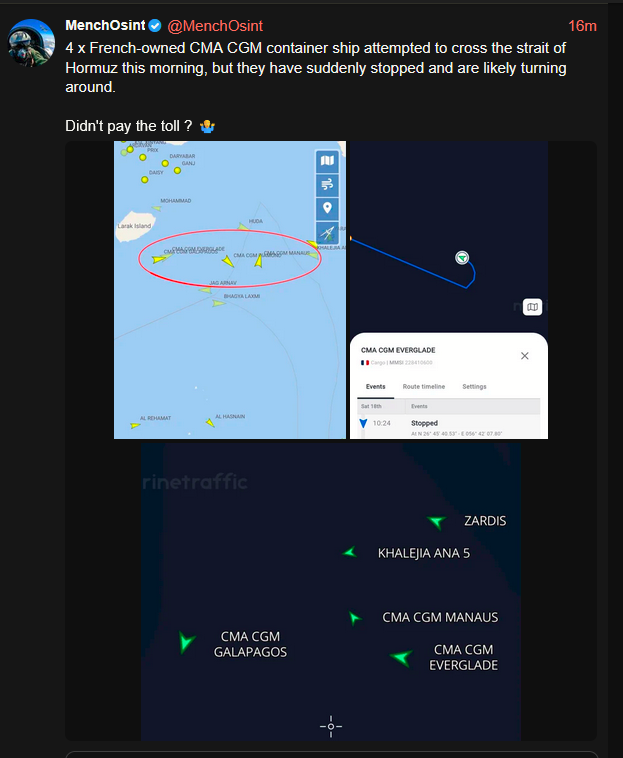
Task: Open MenchOsint profile avatar
Action: 31,43
